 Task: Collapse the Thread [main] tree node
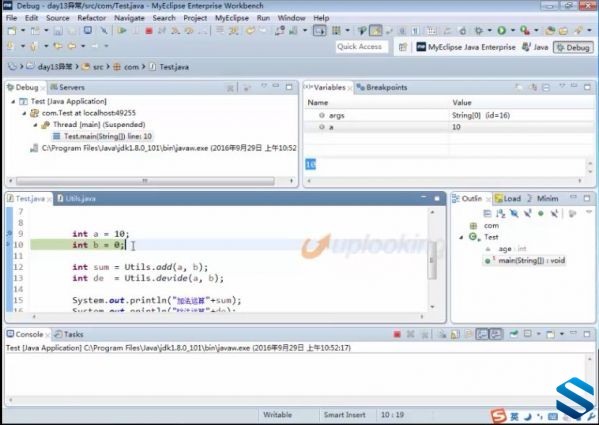tap(35, 125)
